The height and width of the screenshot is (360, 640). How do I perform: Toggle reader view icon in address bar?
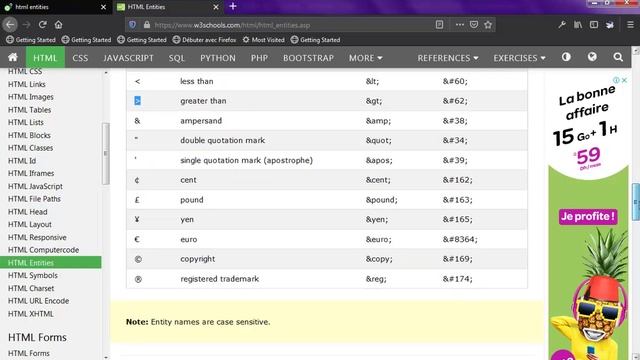click(x=439, y=25)
